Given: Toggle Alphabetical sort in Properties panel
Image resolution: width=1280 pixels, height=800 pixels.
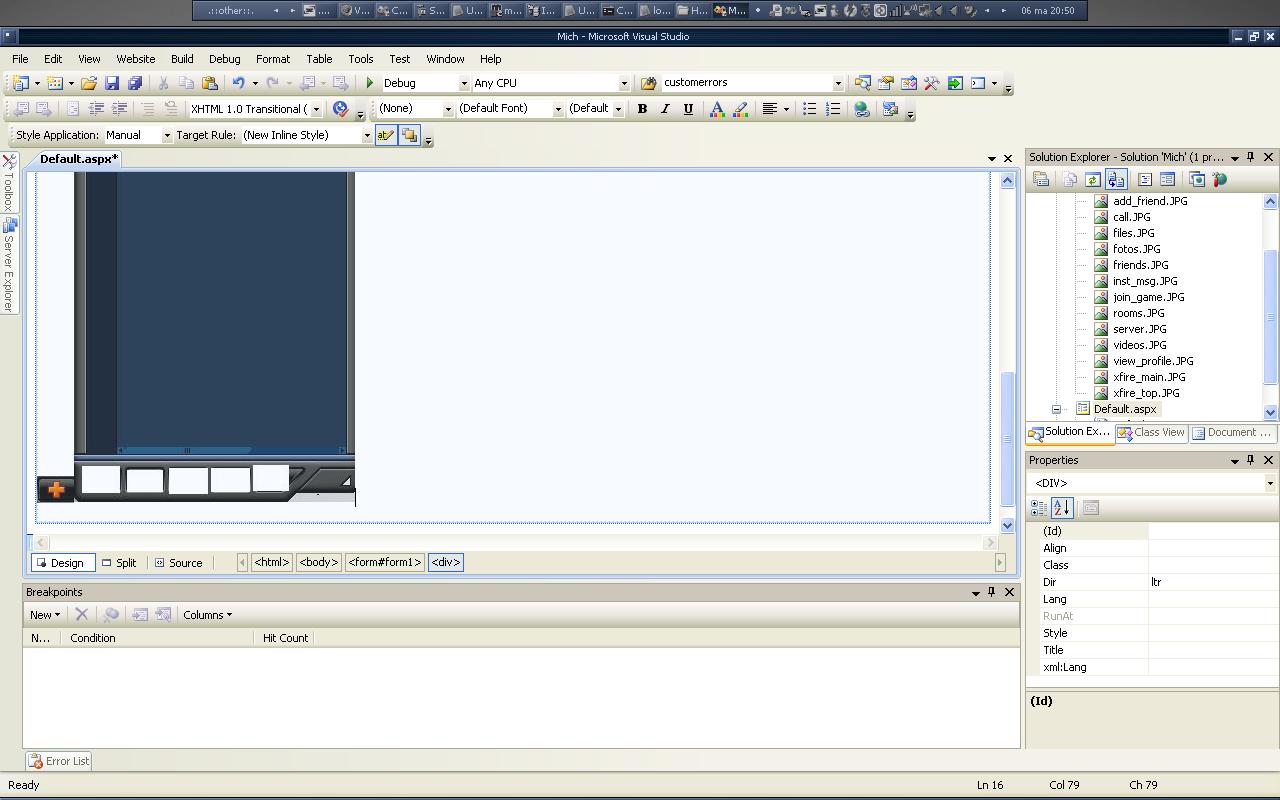Looking at the screenshot, I should [x=1062, y=508].
